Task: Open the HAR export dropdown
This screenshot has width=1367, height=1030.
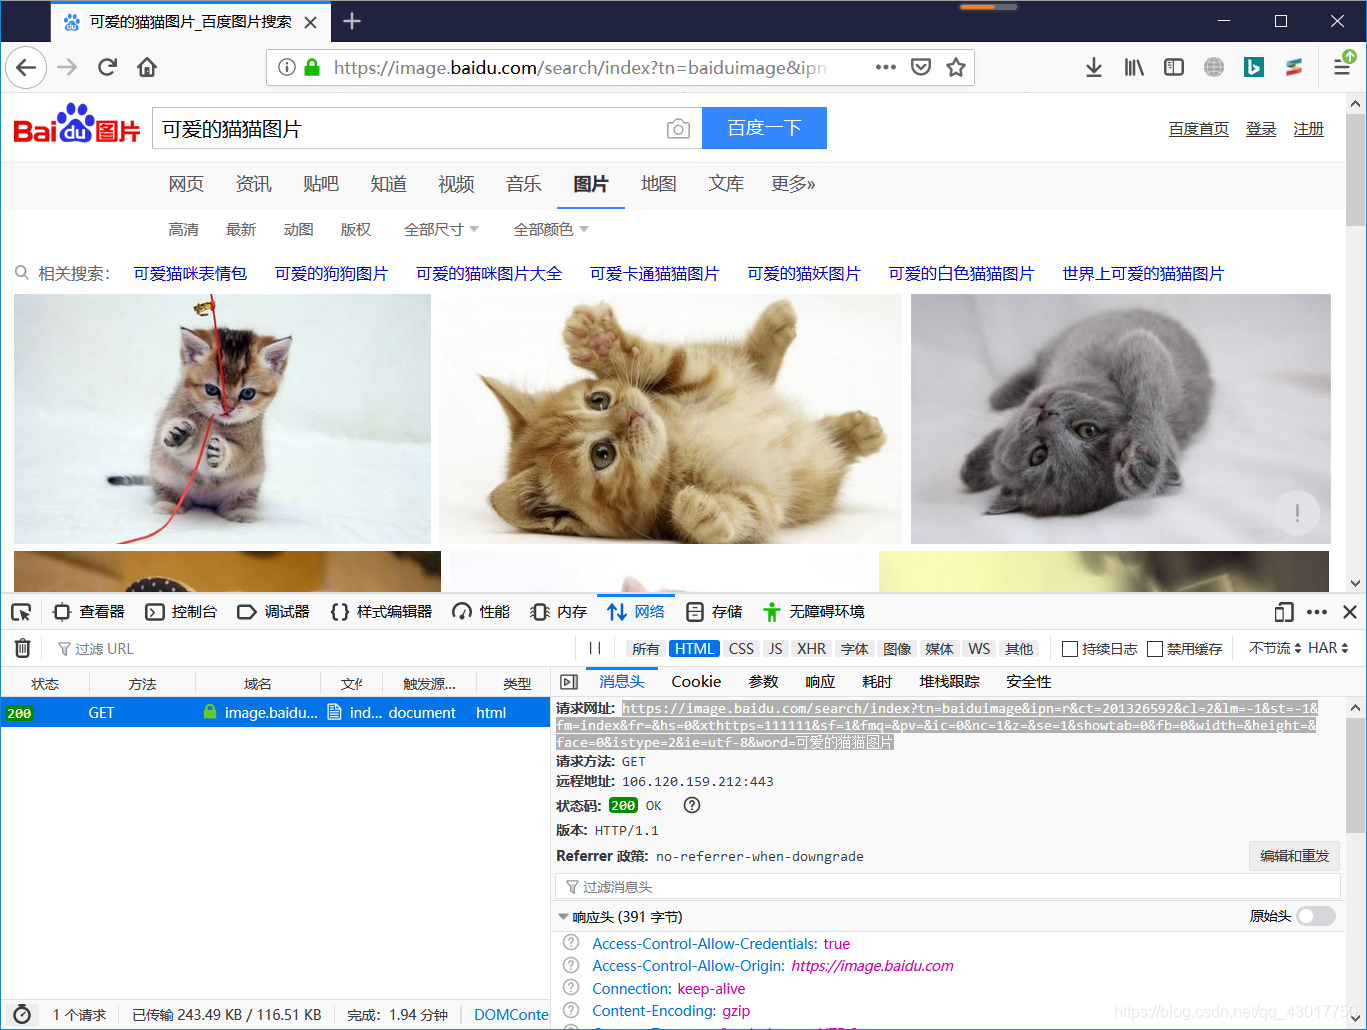Action: tap(1328, 648)
